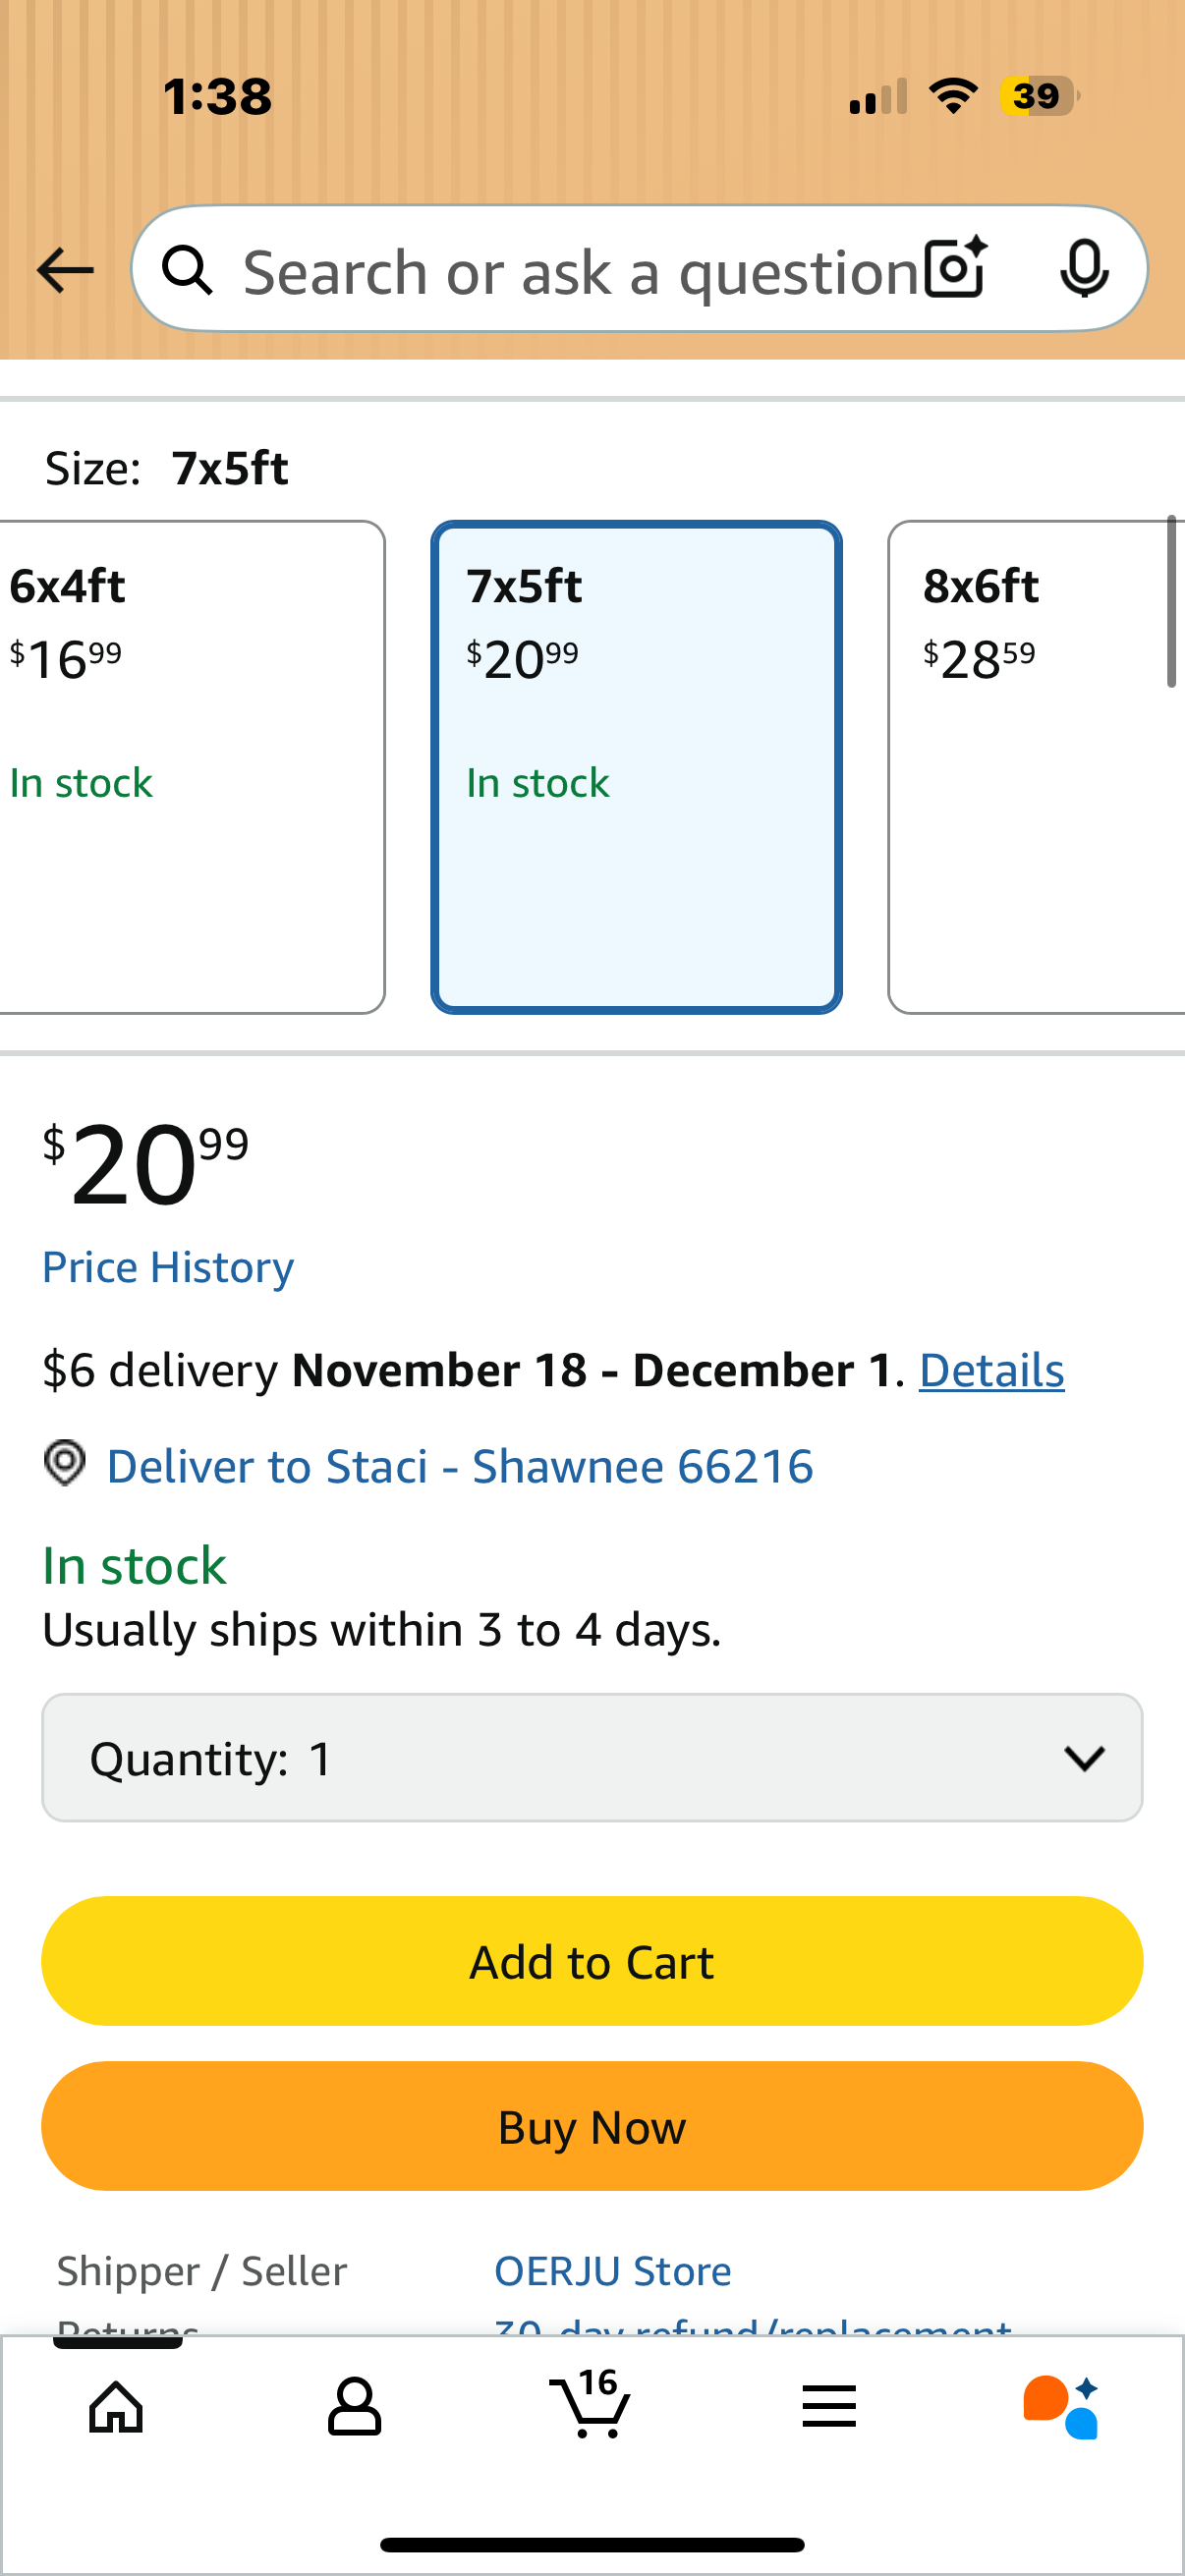Click the Buy Now button
This screenshot has height=2576, width=1185.
pyautogui.click(x=592, y=2126)
